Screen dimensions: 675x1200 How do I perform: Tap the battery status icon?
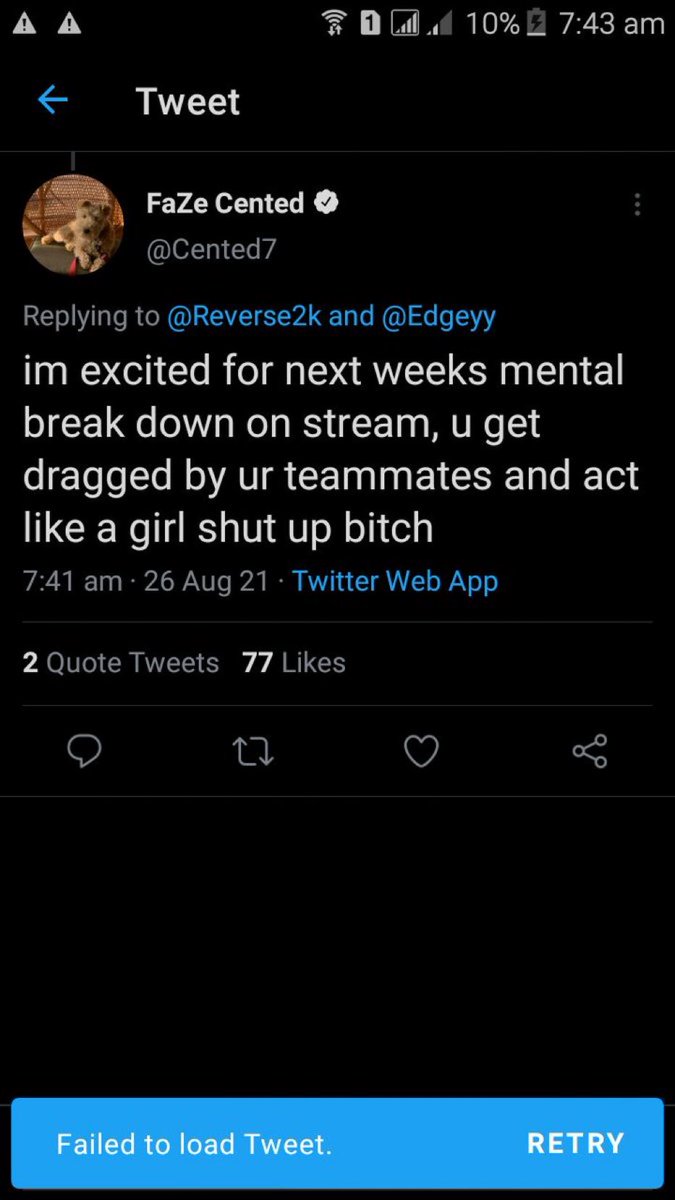537,24
